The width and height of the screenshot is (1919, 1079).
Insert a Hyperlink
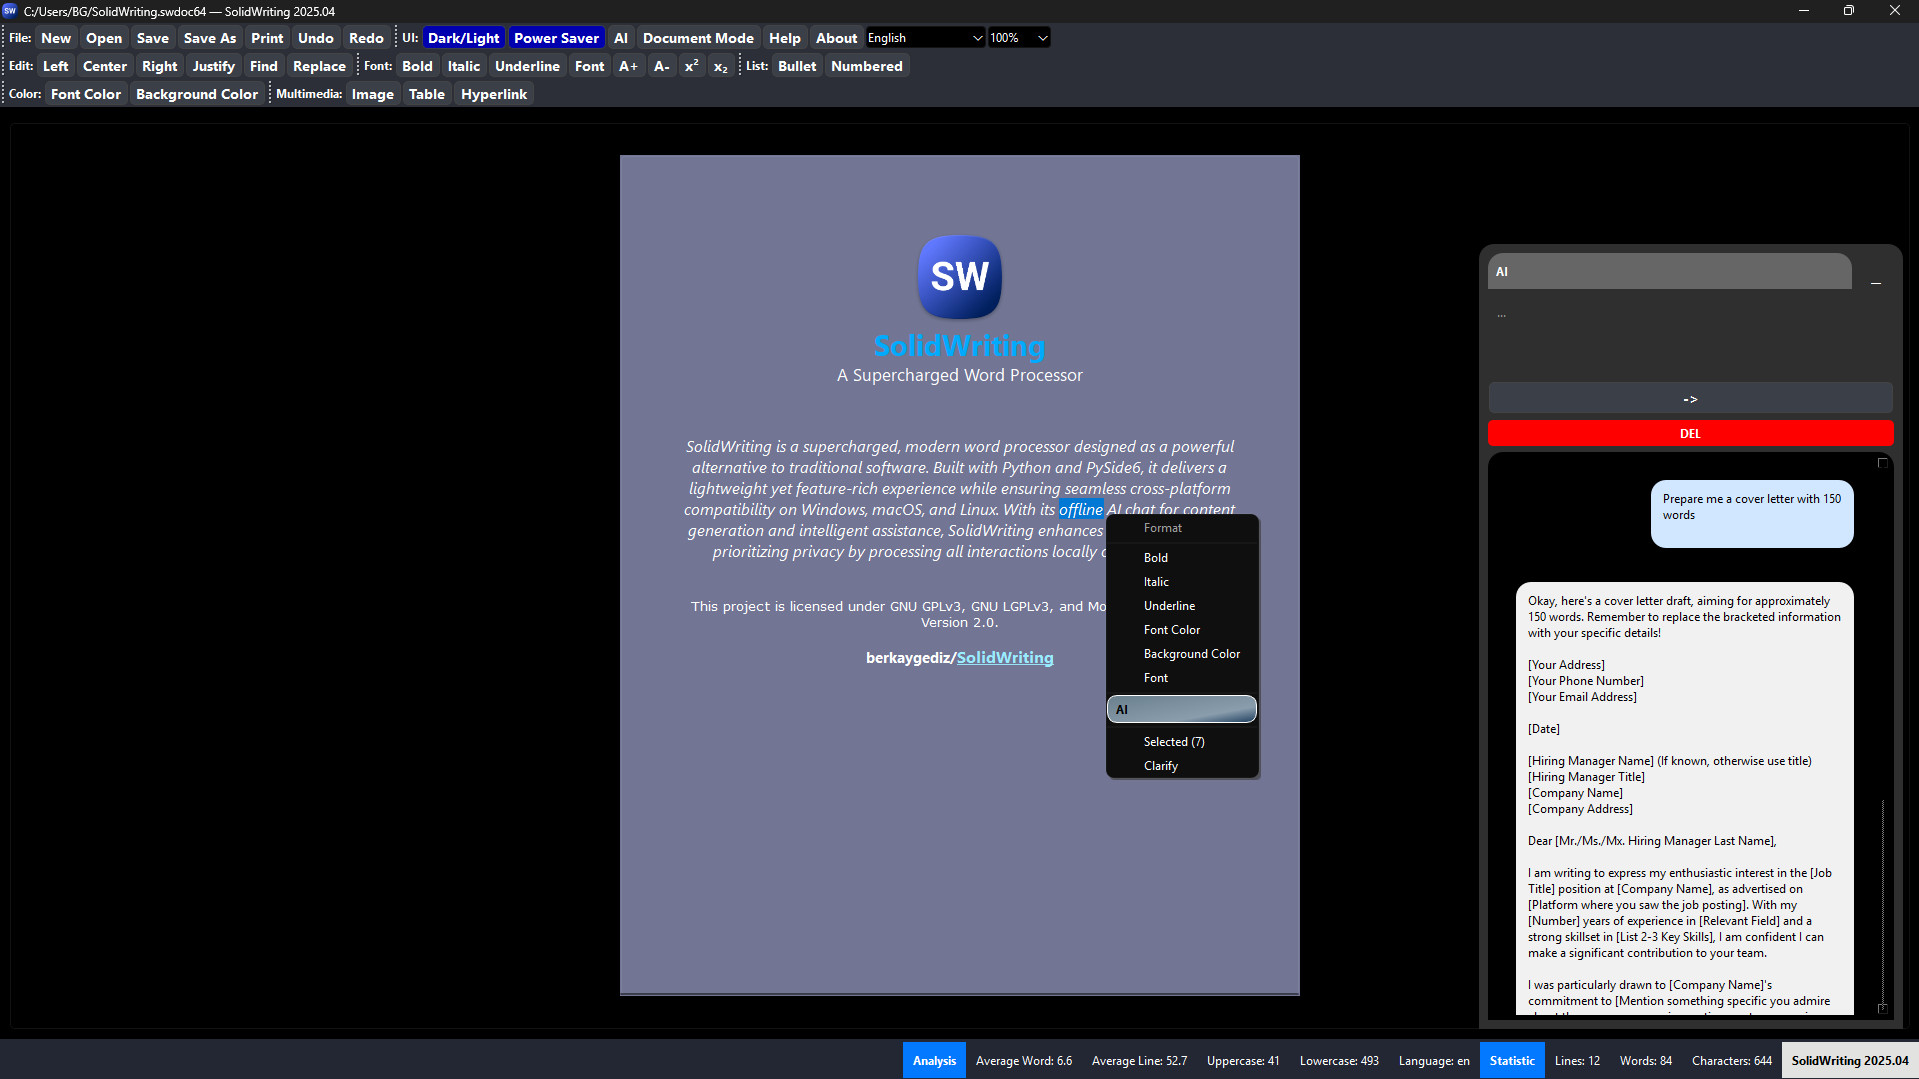coord(494,94)
